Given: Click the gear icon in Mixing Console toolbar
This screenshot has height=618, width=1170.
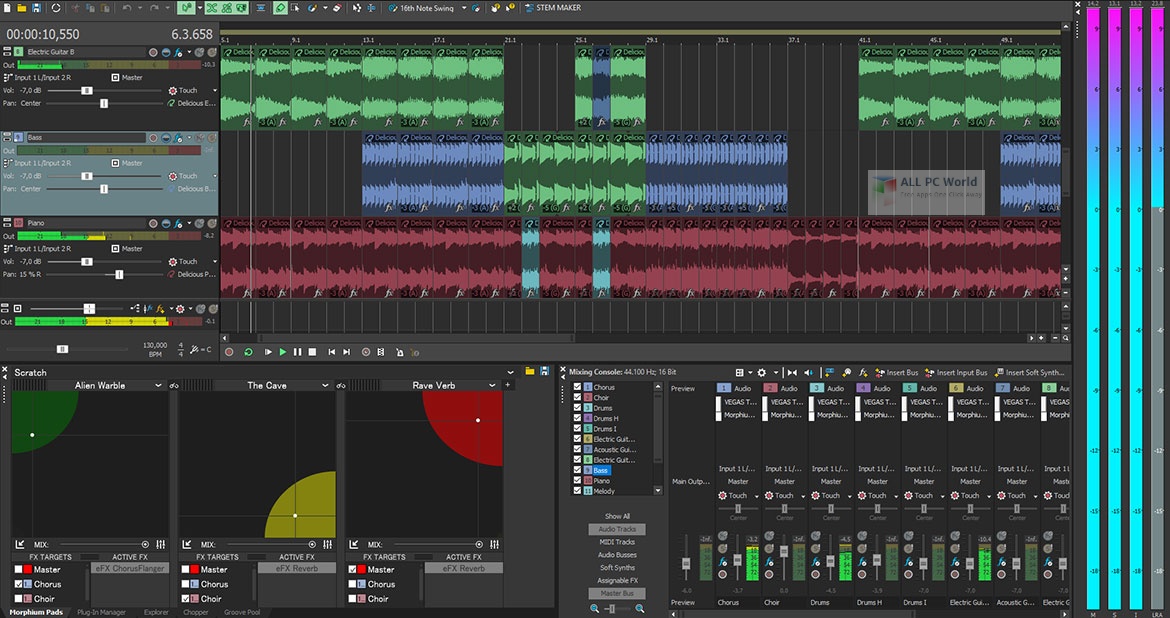Looking at the screenshot, I should pos(762,372).
